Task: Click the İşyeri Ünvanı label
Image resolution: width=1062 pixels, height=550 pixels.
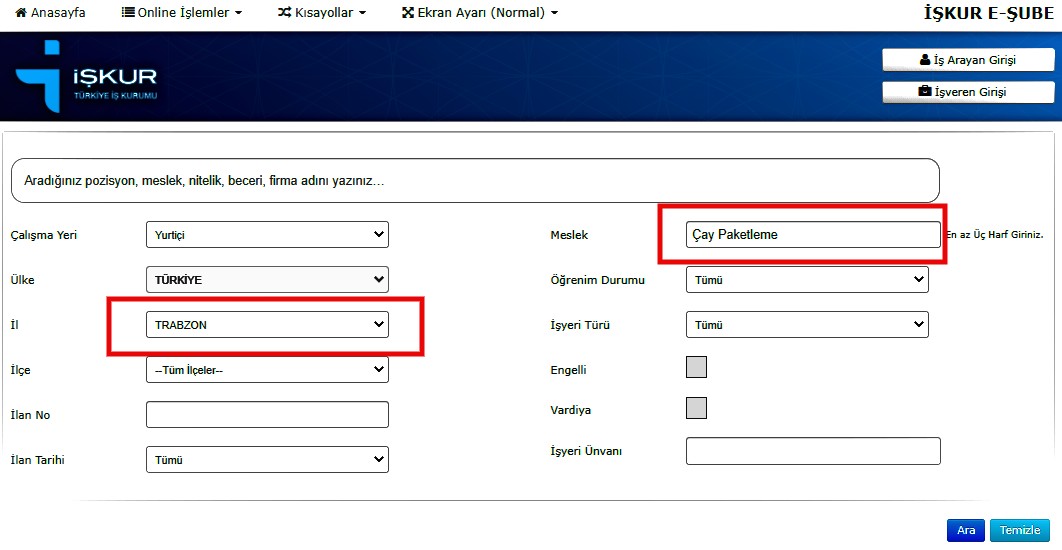Action: 587,451
